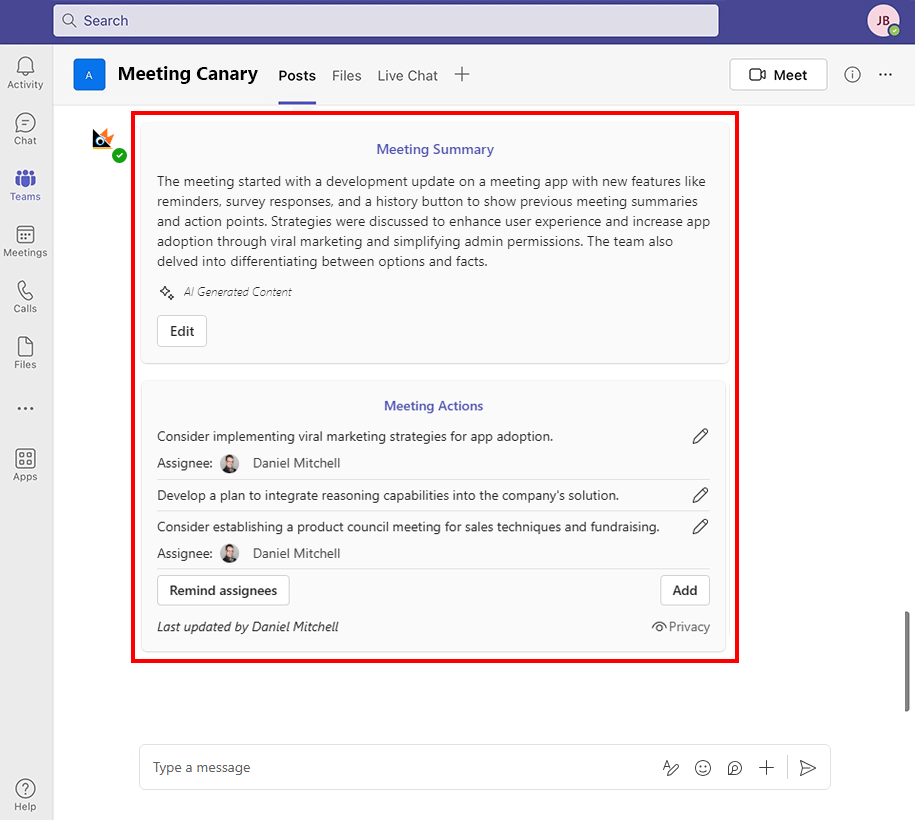Open Privacy settings for meeting actions
The height and width of the screenshot is (820, 915).
[681, 626]
